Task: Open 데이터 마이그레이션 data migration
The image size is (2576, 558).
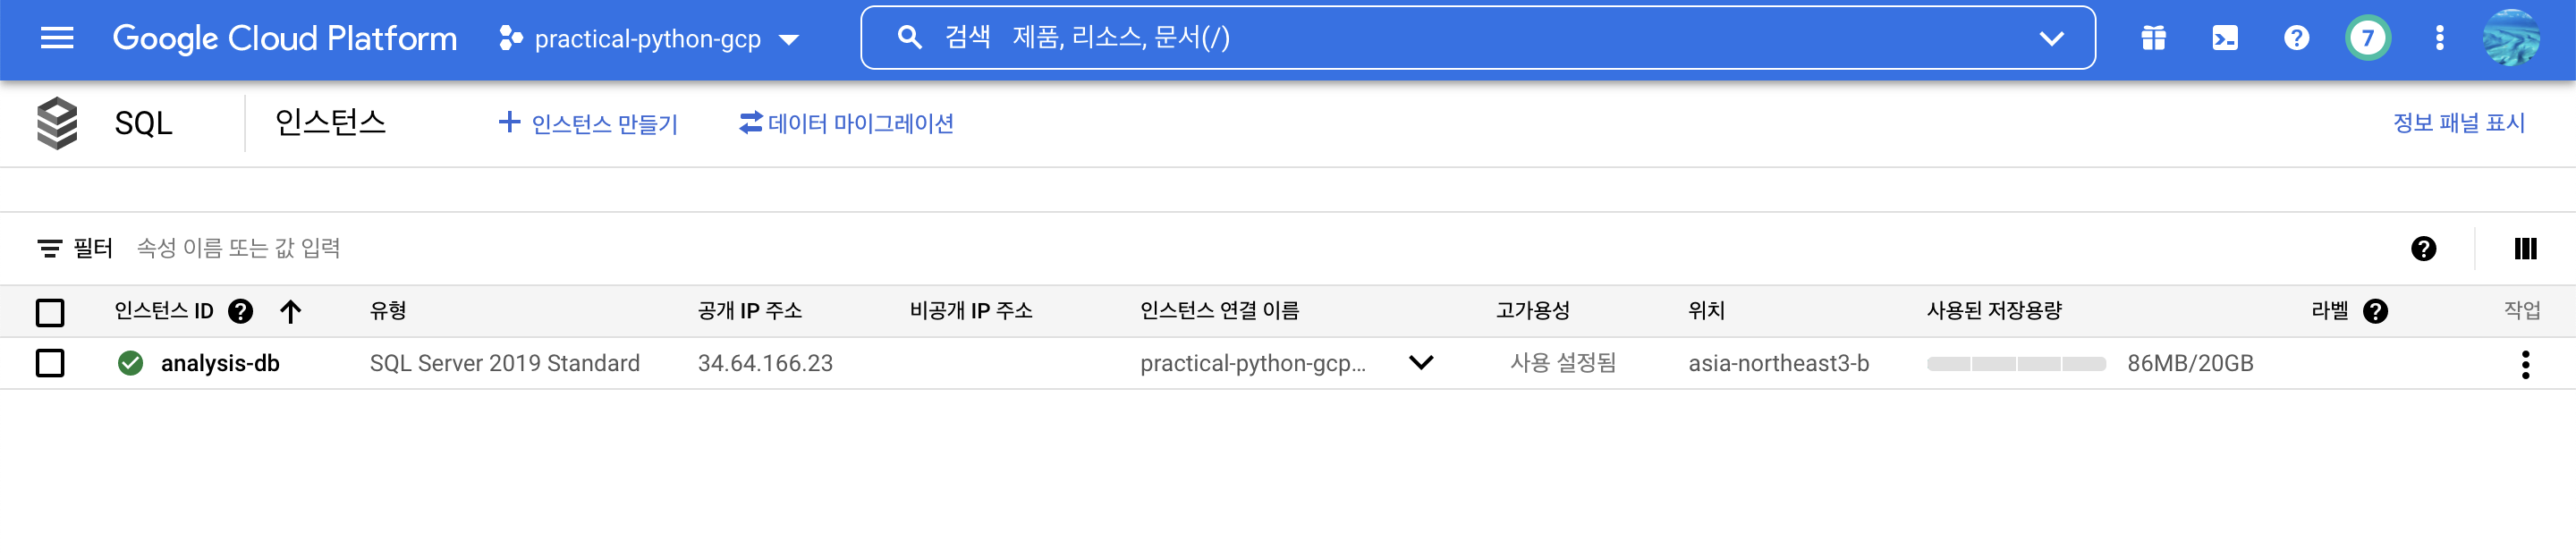Action: coord(846,123)
